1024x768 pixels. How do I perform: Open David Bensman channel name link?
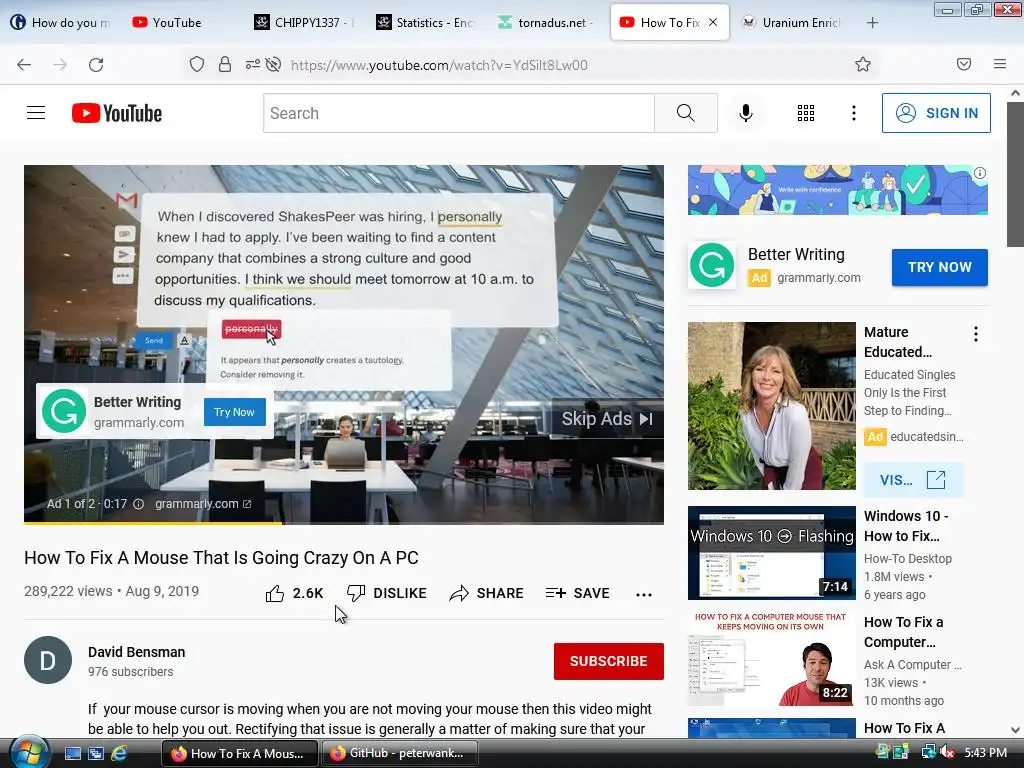coord(136,652)
